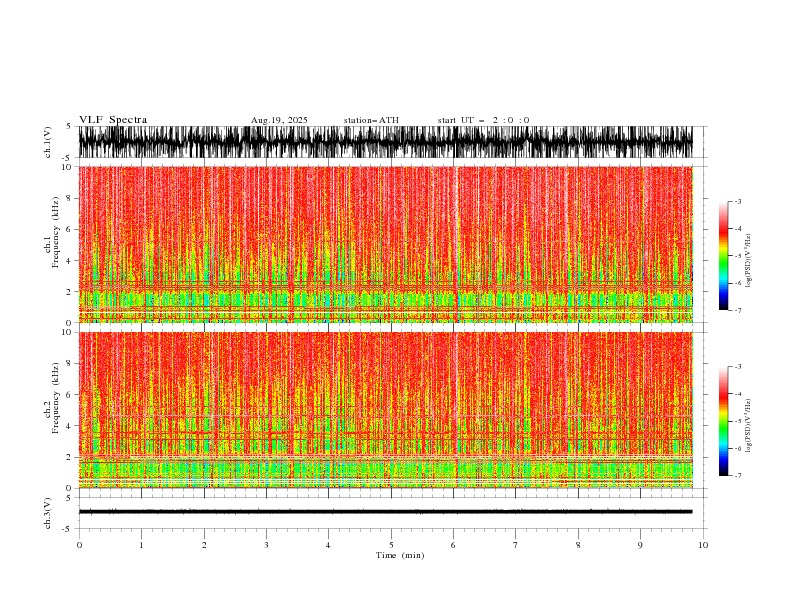792x612 pixels.
Task: Click time axis tick label '5'
Action: pyautogui.click(x=391, y=545)
